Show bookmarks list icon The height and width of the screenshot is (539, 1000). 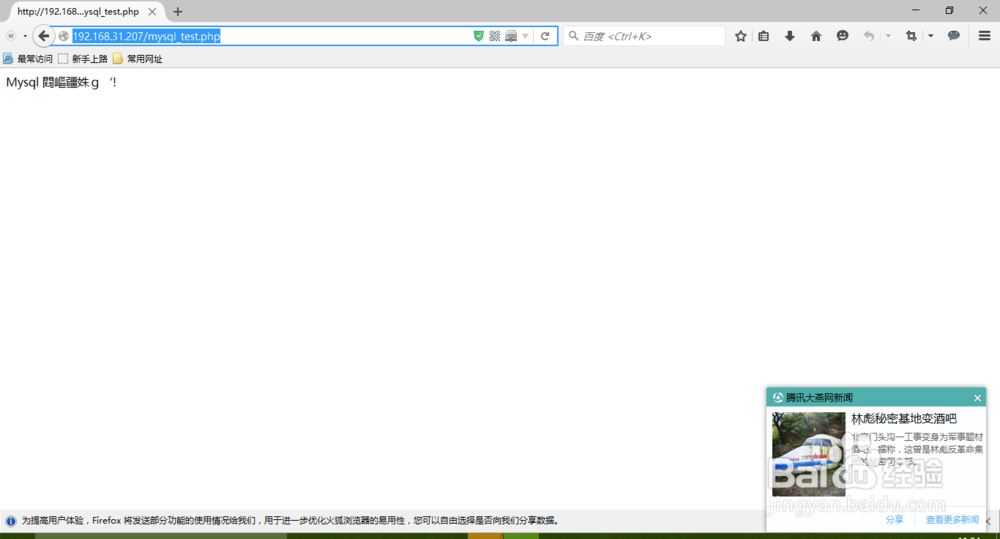[x=763, y=36]
